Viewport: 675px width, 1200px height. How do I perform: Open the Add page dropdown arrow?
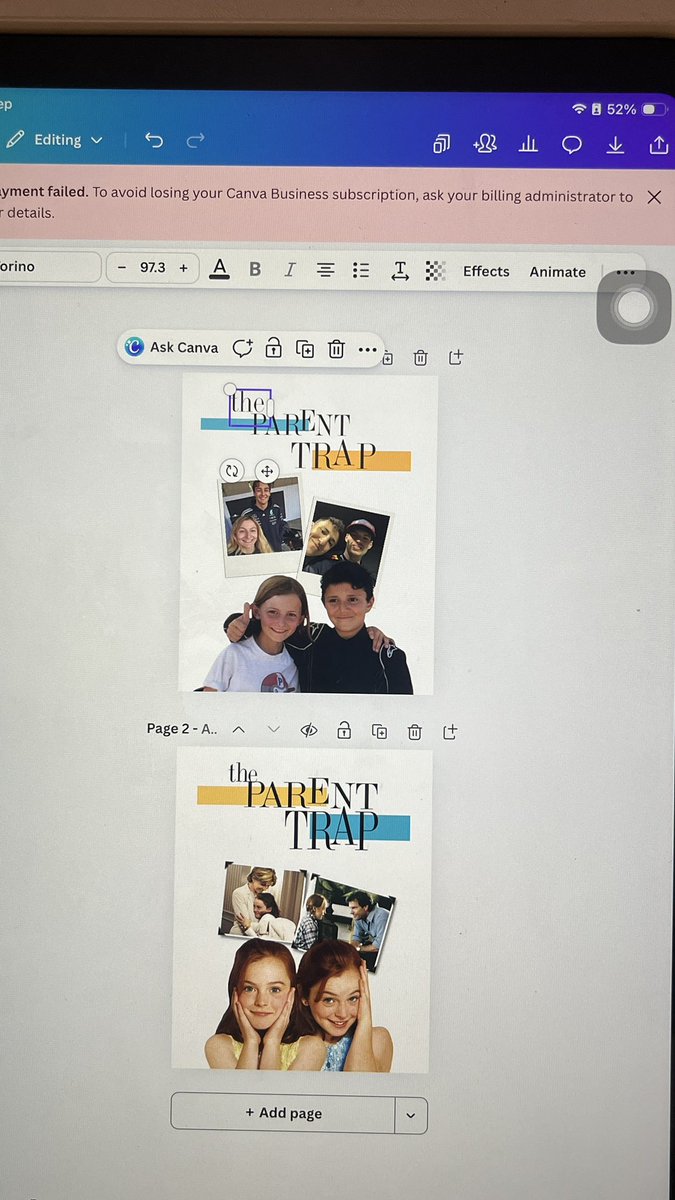[411, 1116]
